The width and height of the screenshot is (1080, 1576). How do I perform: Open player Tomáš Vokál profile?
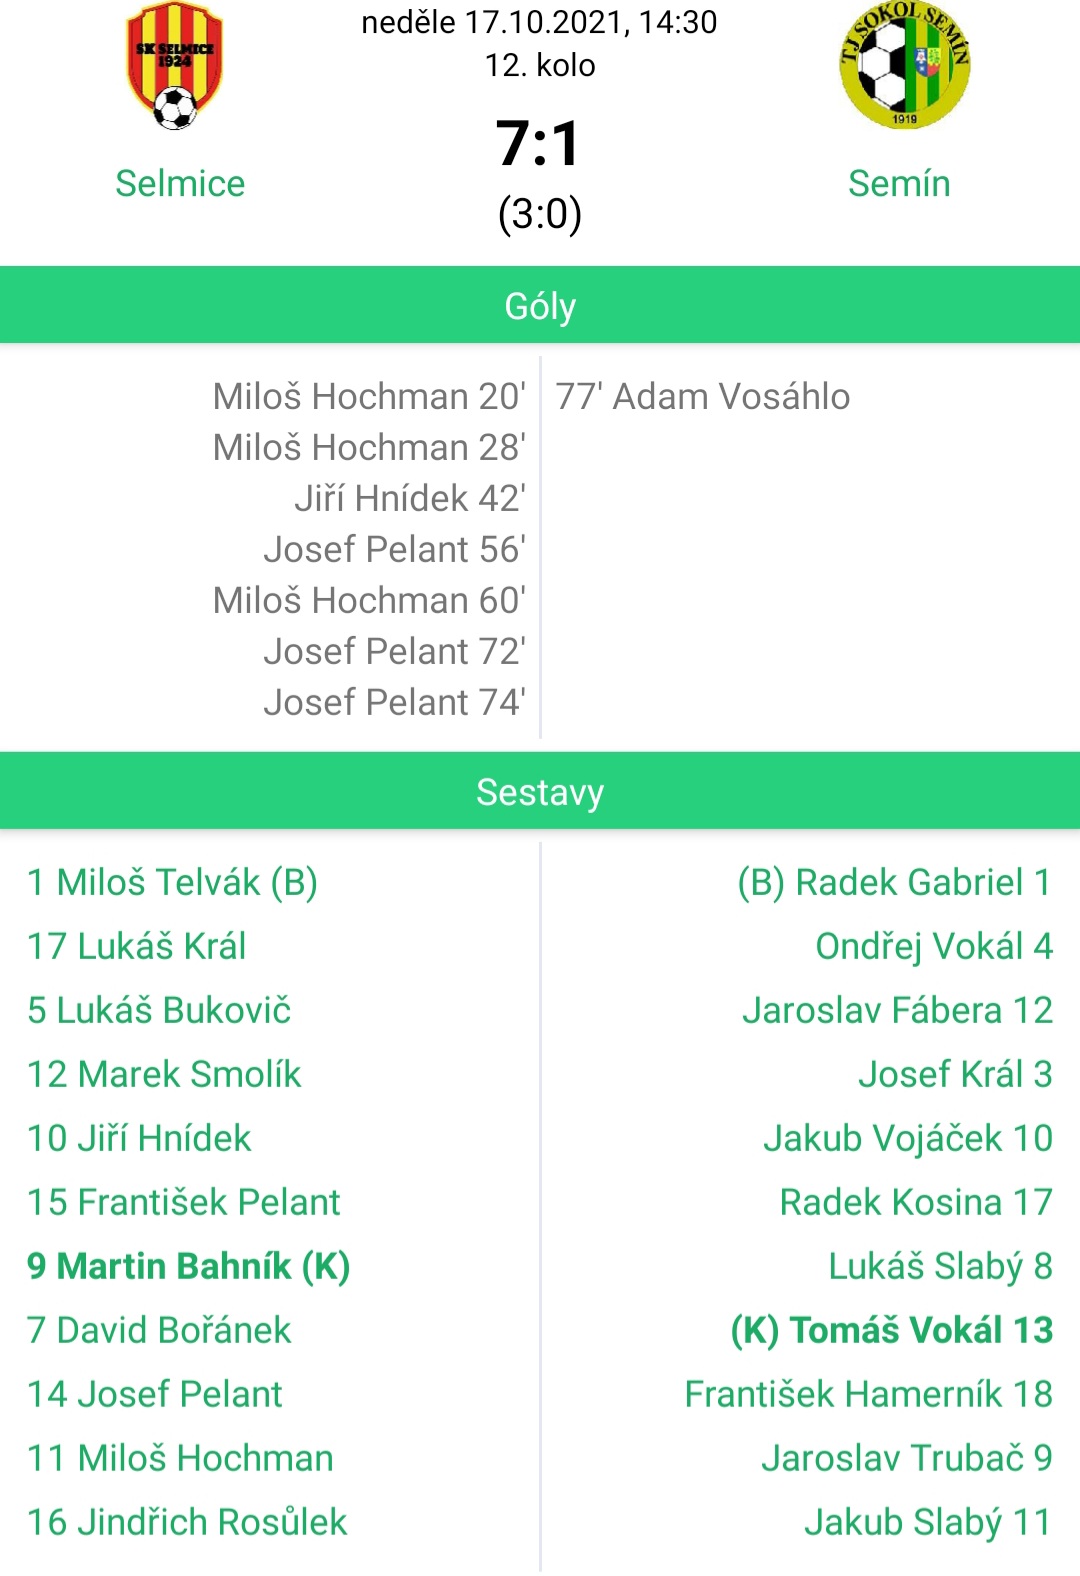coord(892,1331)
